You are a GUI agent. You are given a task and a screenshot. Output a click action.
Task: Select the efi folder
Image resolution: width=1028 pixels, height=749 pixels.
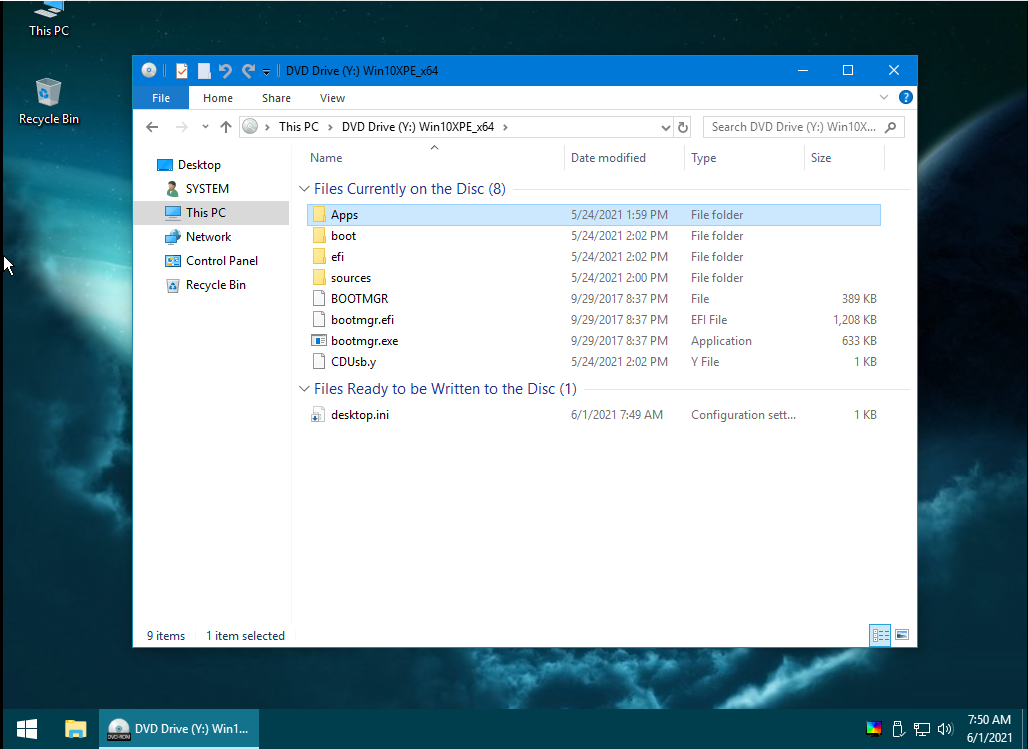(593, 256)
